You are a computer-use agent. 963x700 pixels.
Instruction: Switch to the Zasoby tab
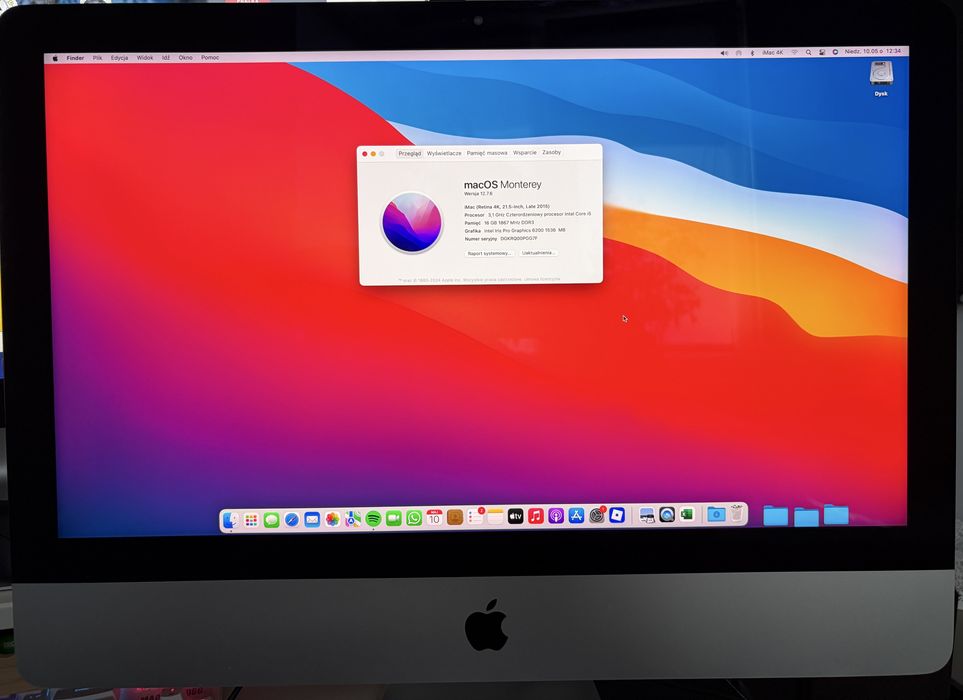(x=552, y=152)
